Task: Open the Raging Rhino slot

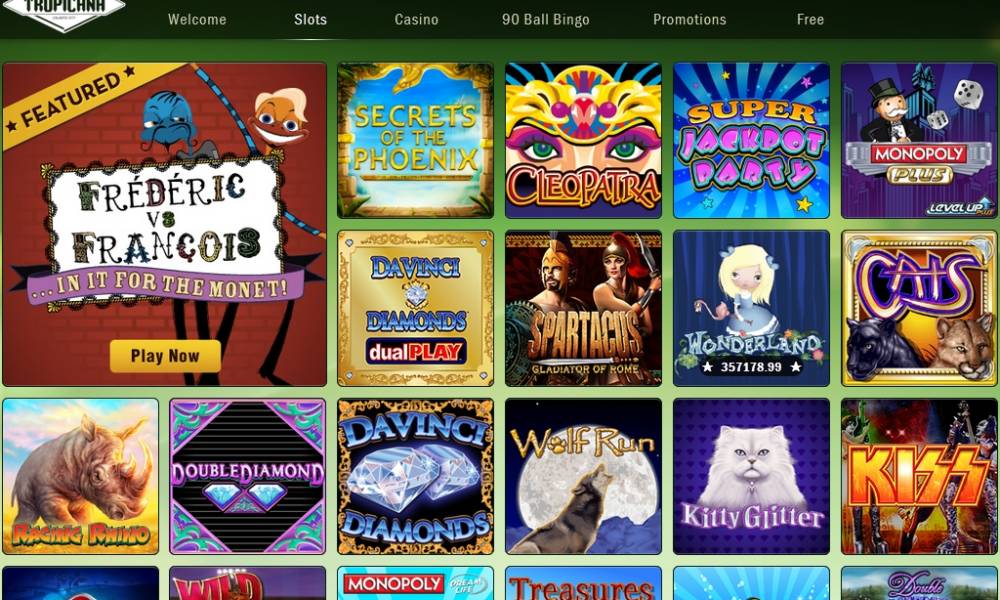Action: click(x=80, y=476)
